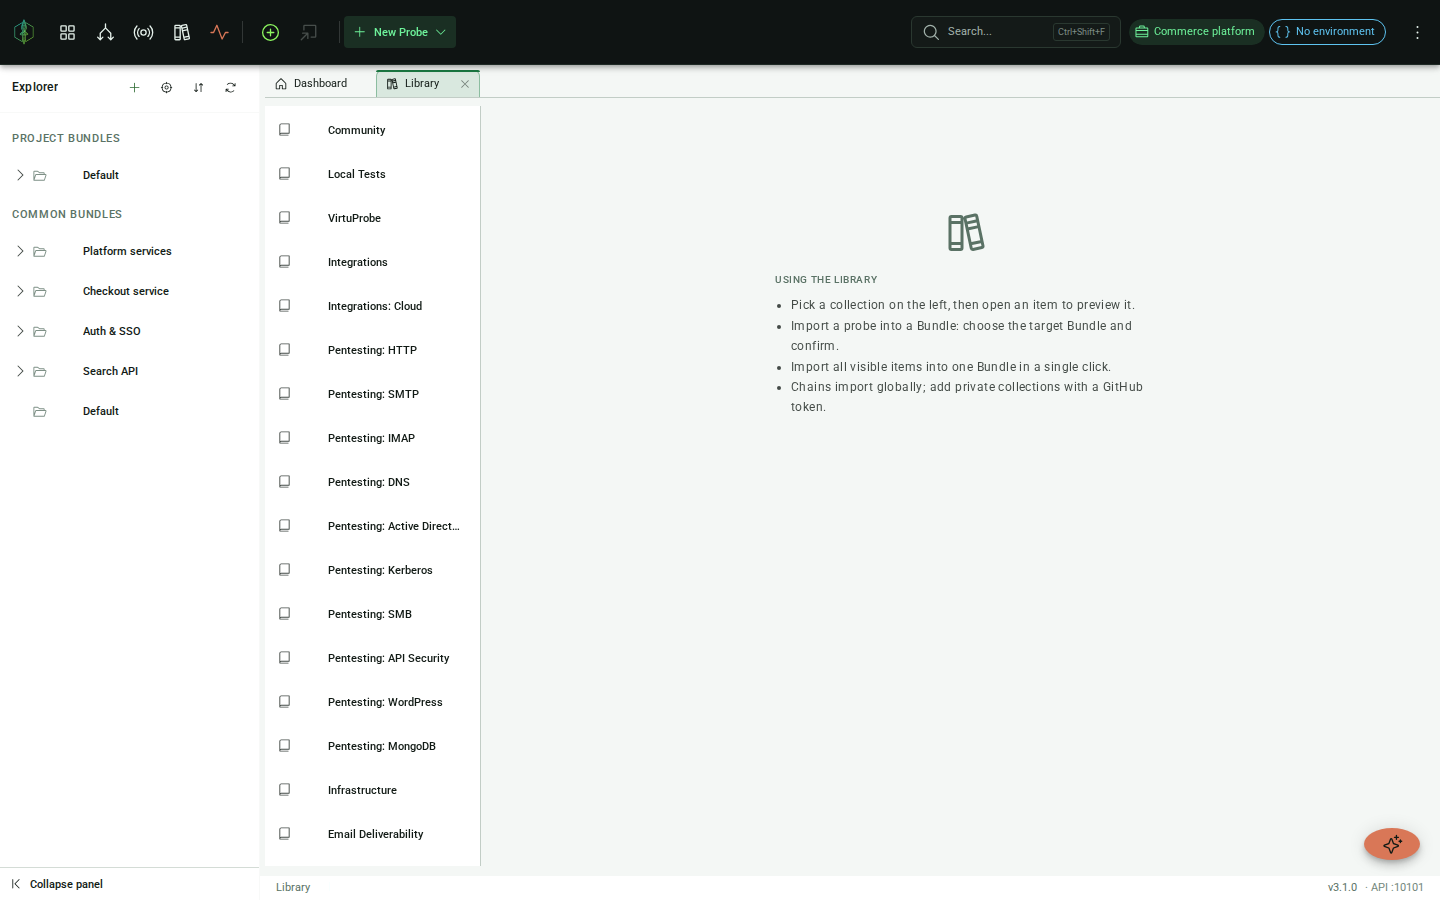Click the target locate icon in Explorer
This screenshot has height=900, width=1440.
[166, 87]
